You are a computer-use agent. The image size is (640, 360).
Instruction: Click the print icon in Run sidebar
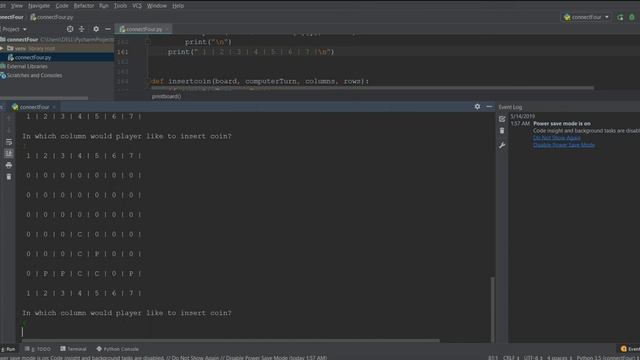9,165
